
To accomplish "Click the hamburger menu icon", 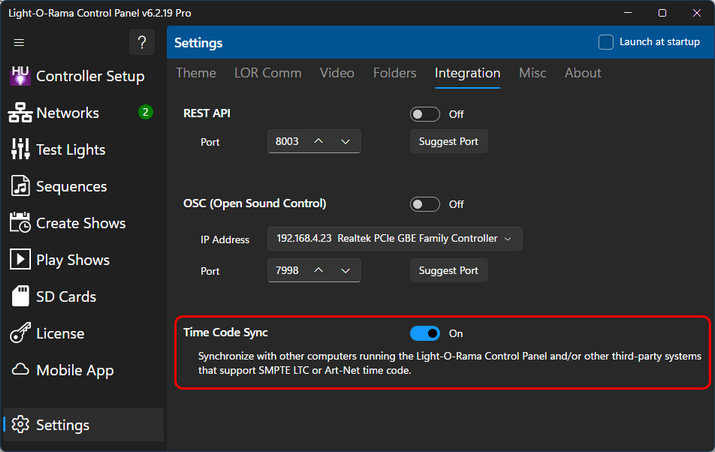I will (x=19, y=43).
